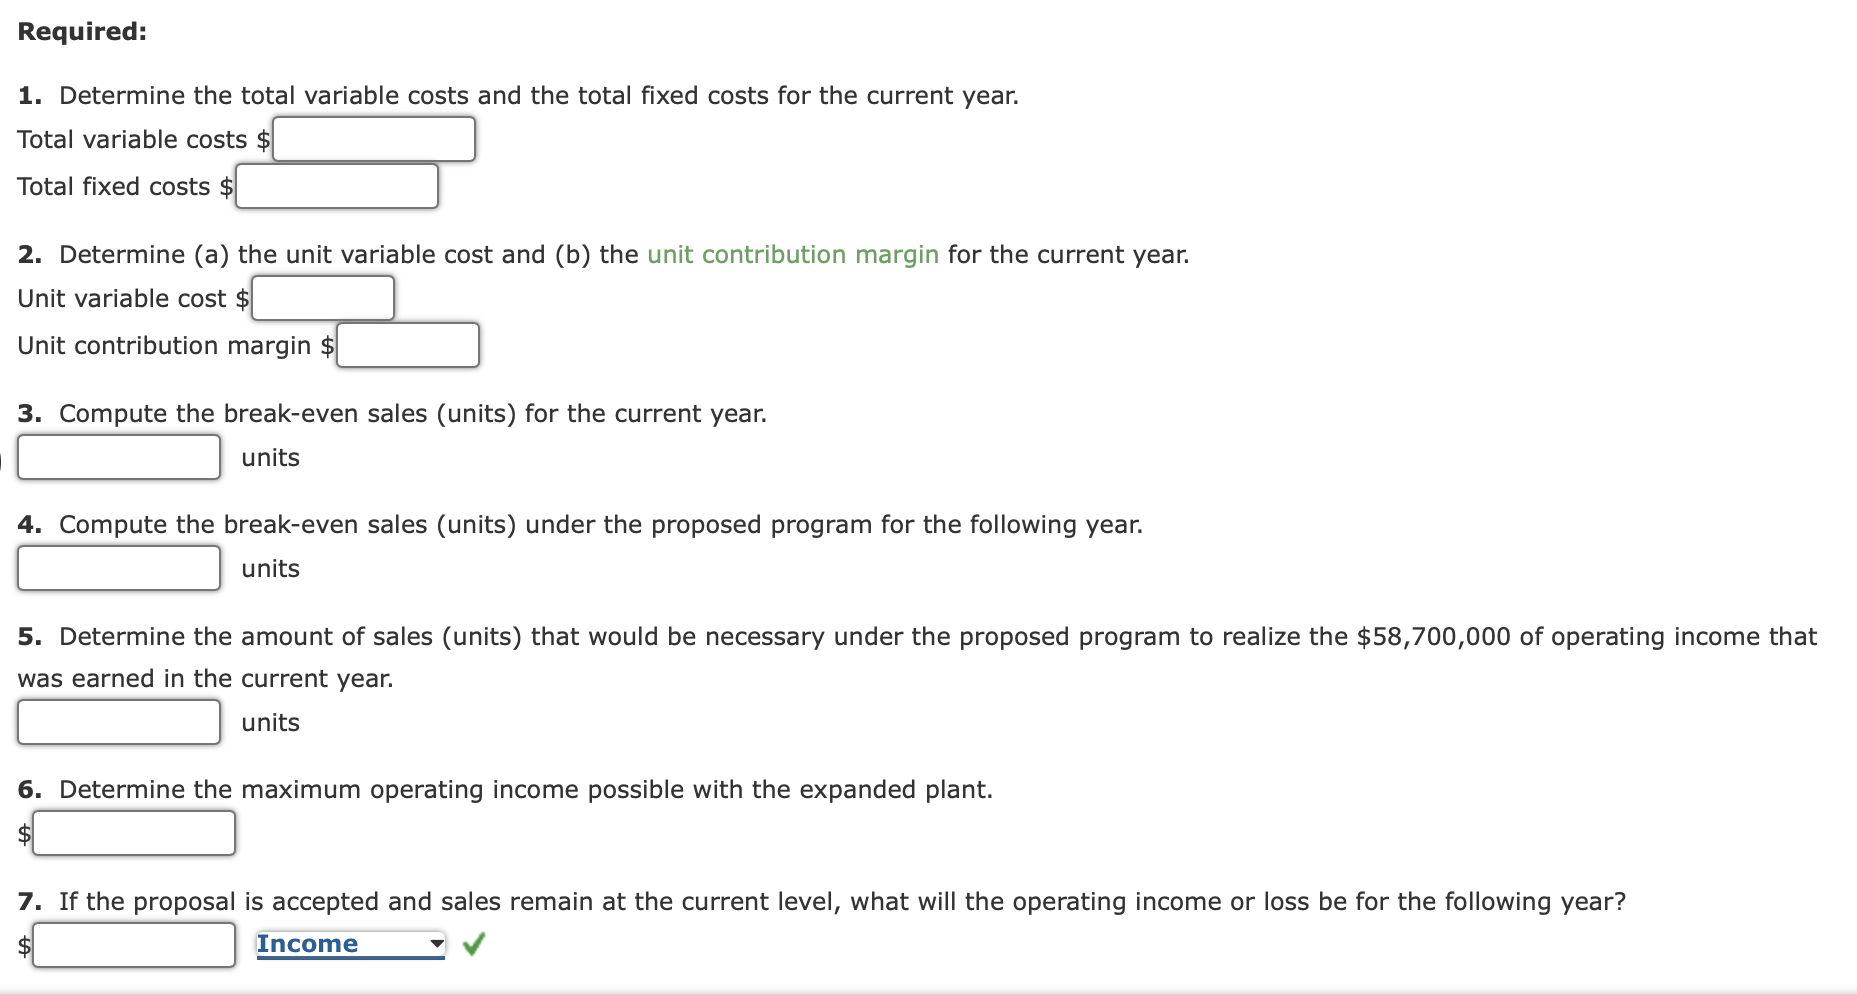Select the question 1 heading text
Viewport: 1857px width, 994px height.
click(x=518, y=95)
